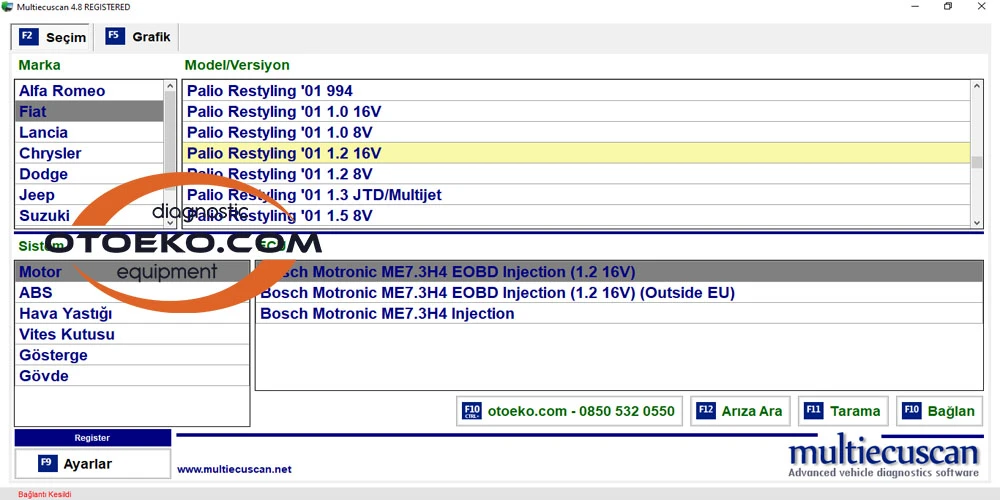1000x500 pixels.
Task: Close the Multiecuscan window
Action: click(x=982, y=6)
